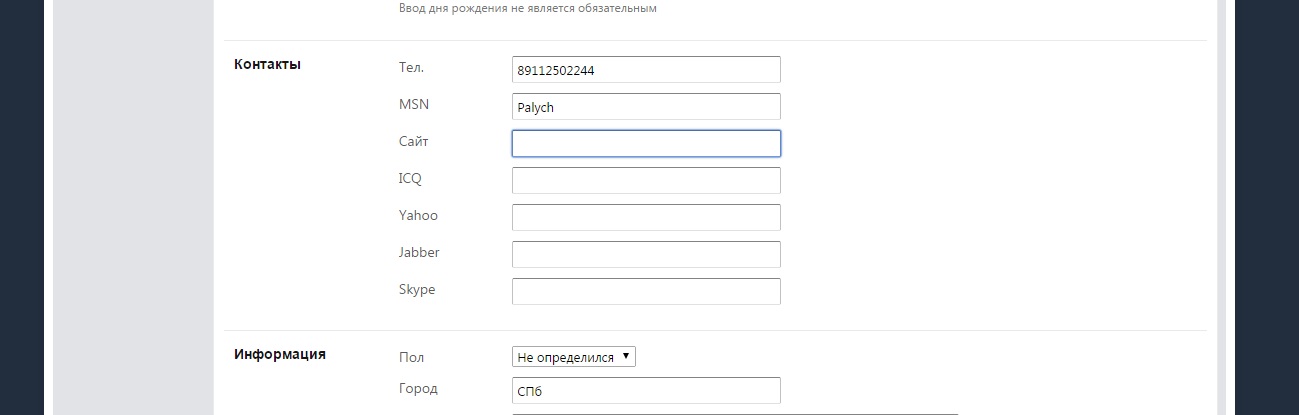The height and width of the screenshot is (415, 1299).
Task: Click the MSN field label
Action: tap(413, 104)
